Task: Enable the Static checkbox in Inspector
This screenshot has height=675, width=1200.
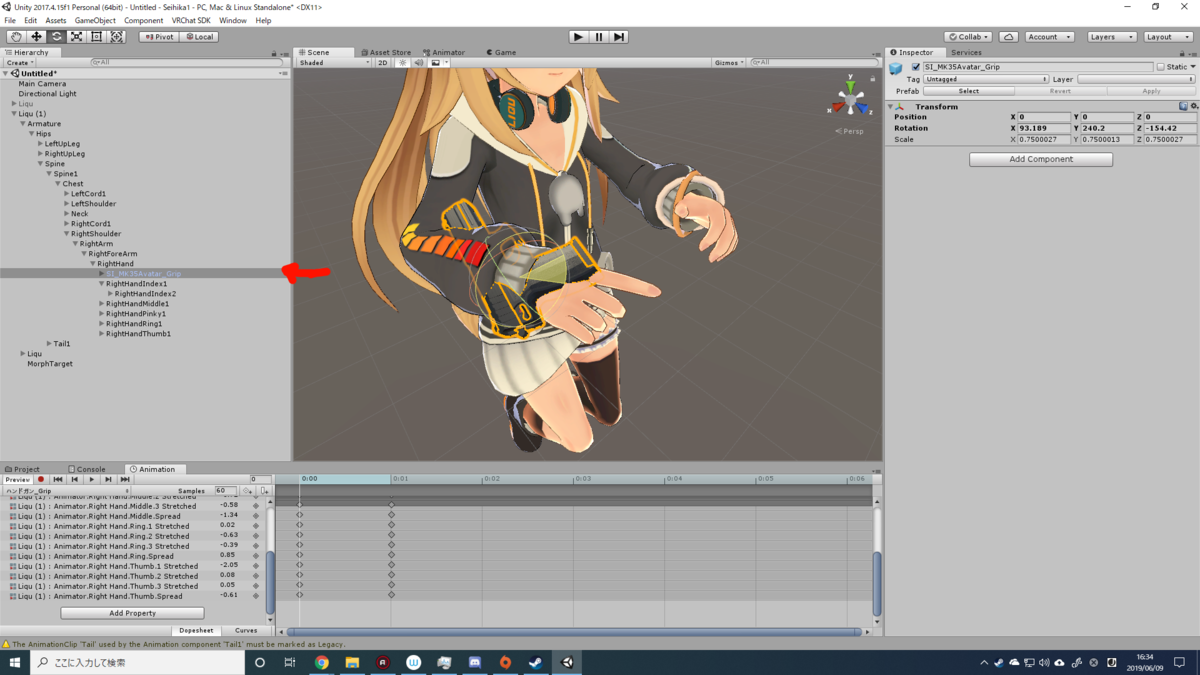Action: click(x=1160, y=67)
